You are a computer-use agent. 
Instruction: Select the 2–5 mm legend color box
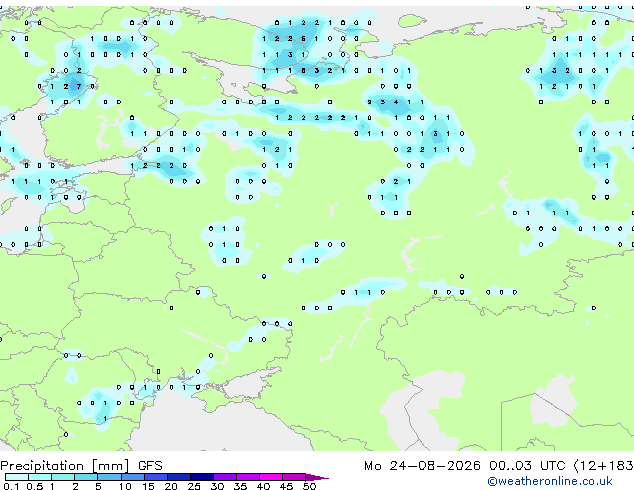86,477
